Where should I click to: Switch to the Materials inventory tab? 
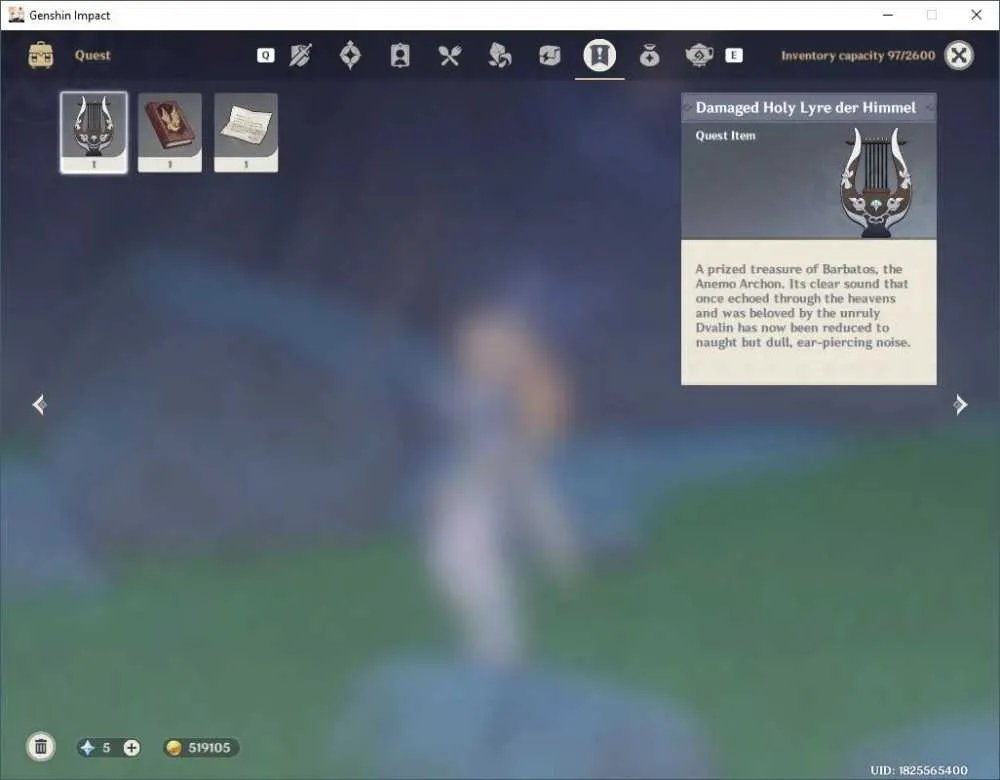click(499, 55)
